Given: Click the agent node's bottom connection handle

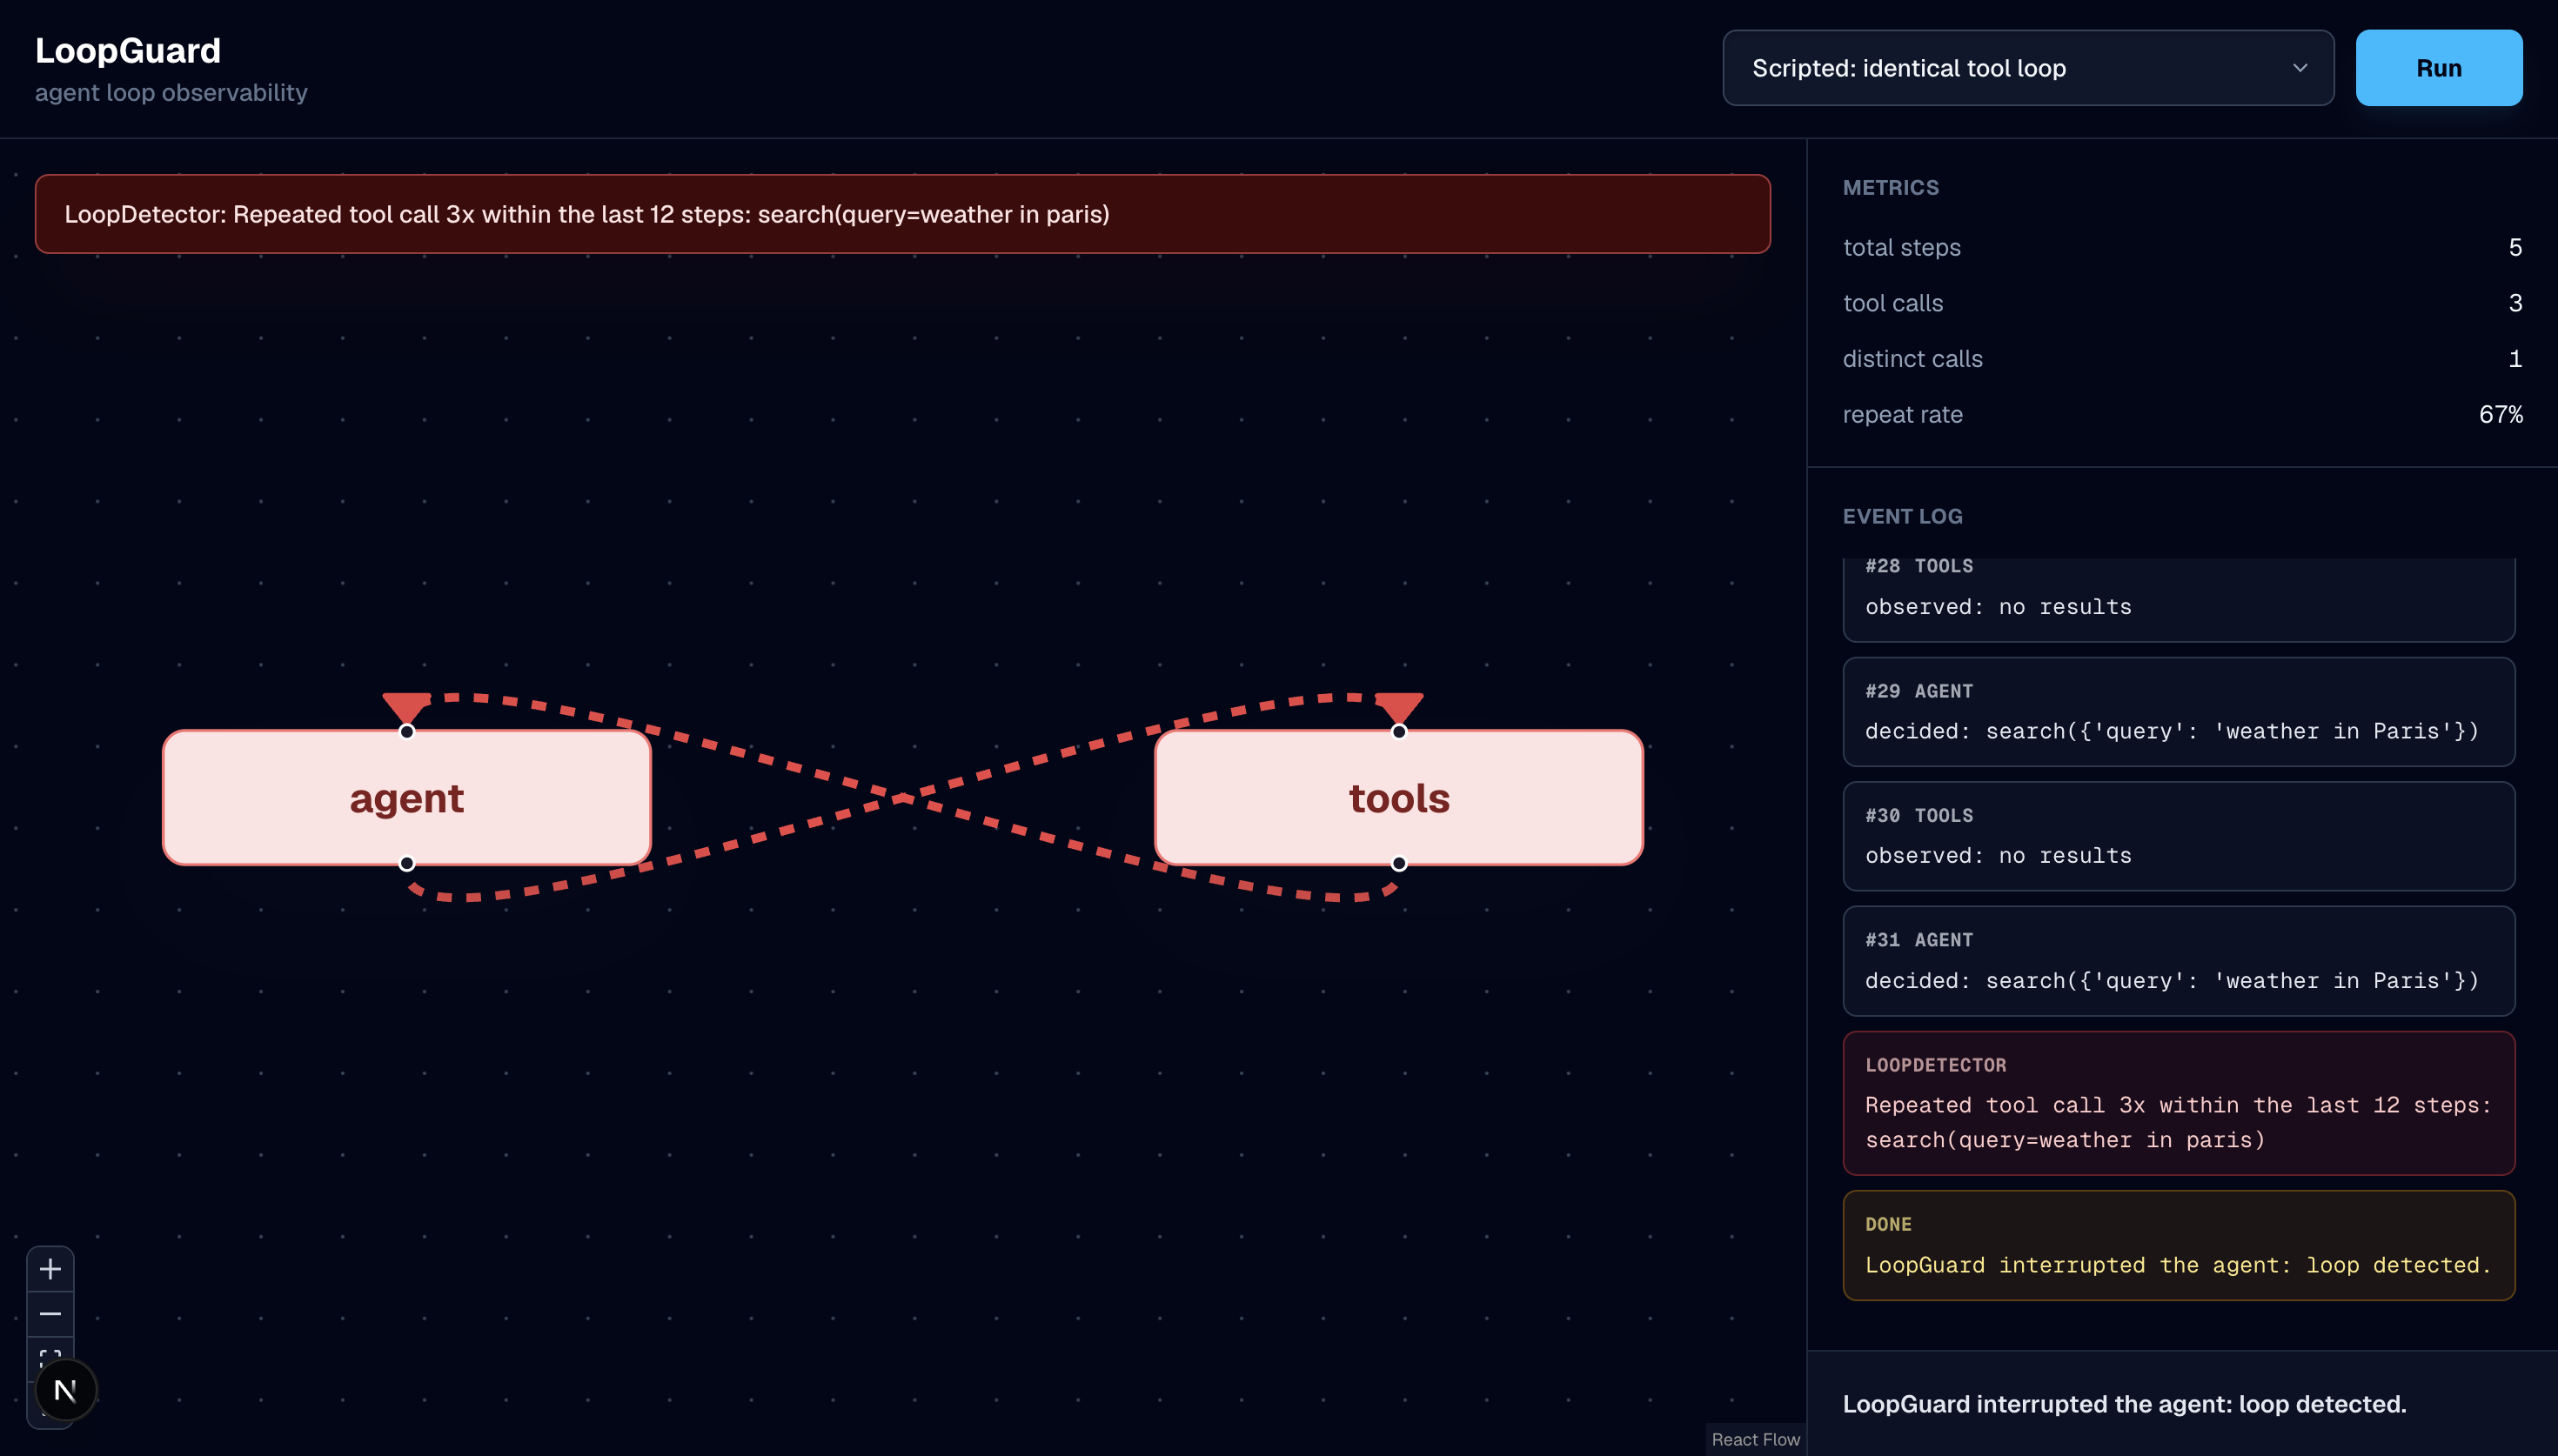Looking at the screenshot, I should point(407,864).
